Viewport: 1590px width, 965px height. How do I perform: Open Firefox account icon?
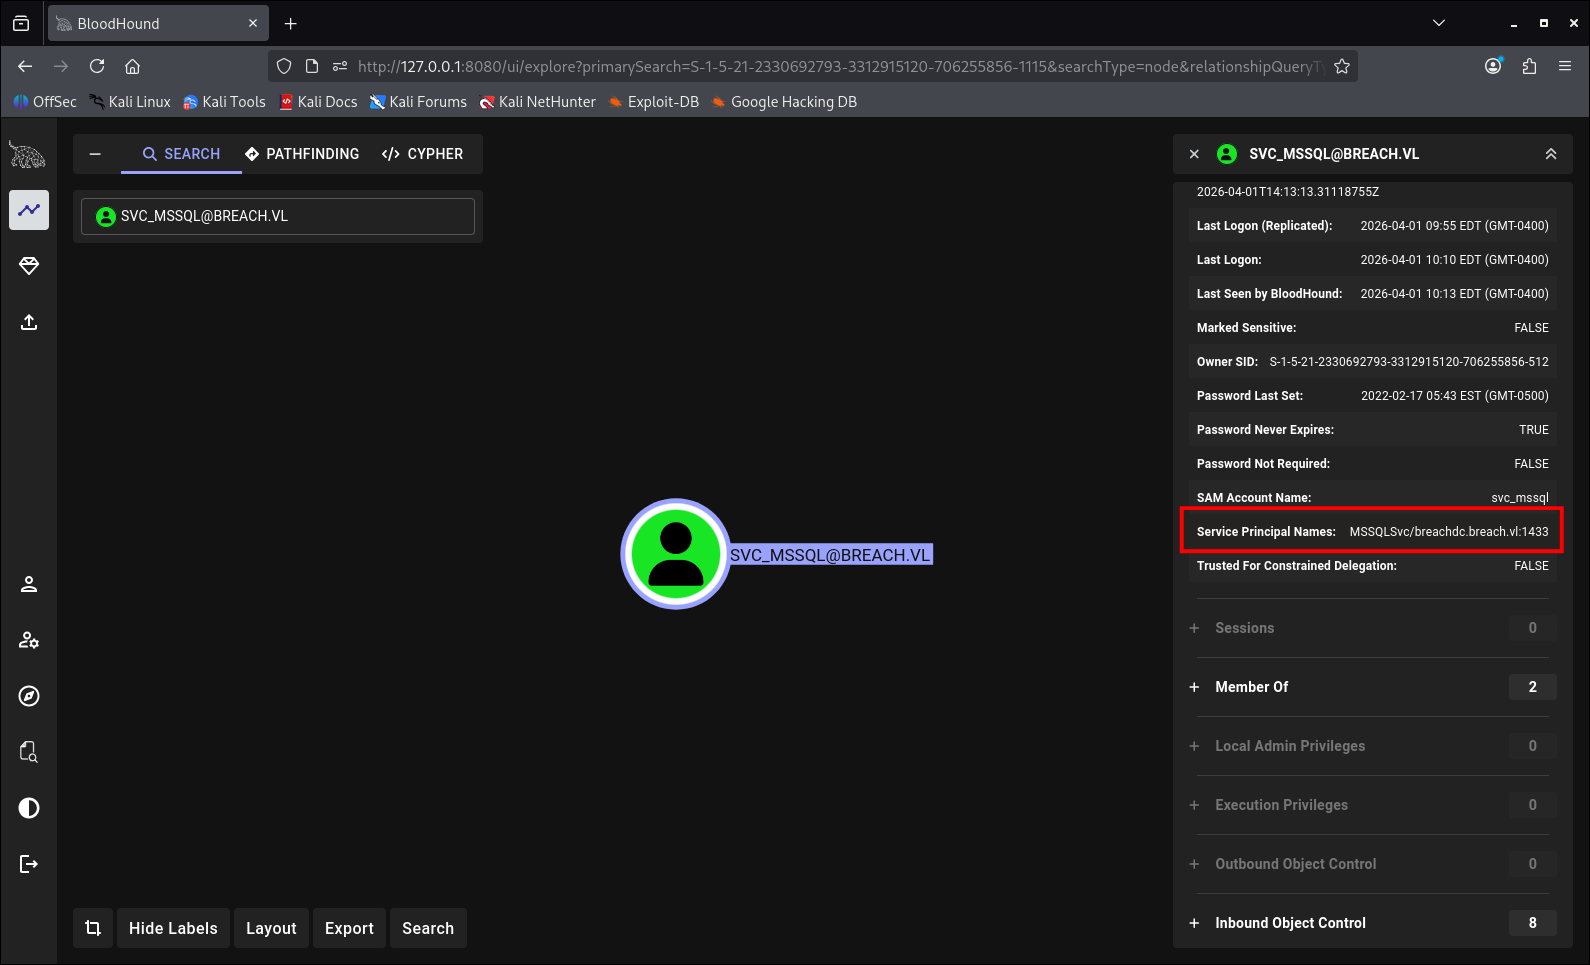click(1493, 66)
